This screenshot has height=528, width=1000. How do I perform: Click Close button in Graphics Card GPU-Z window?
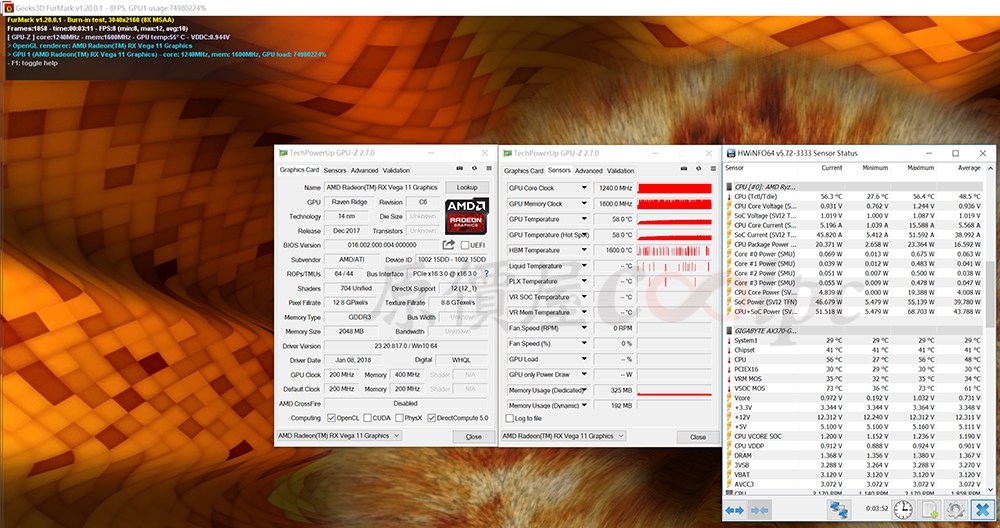[x=474, y=437]
